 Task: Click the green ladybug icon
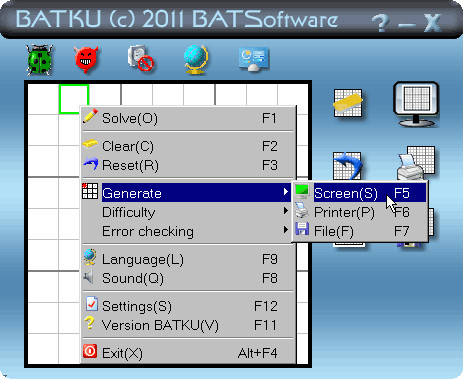point(40,60)
